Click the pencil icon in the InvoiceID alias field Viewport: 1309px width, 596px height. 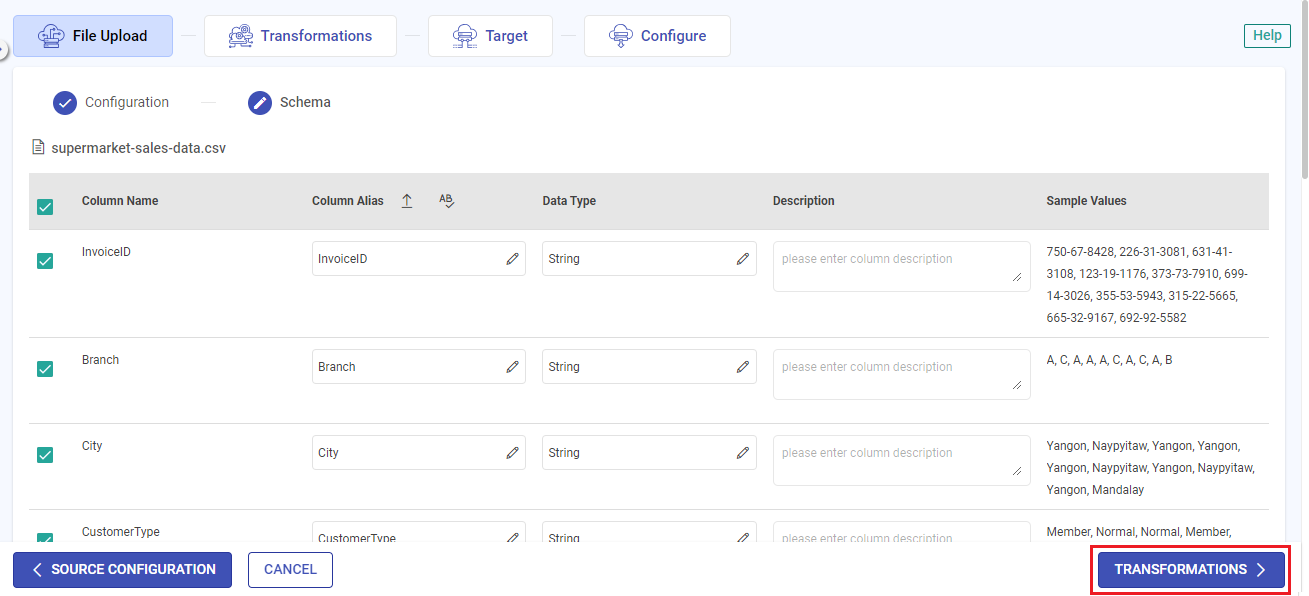tap(513, 258)
